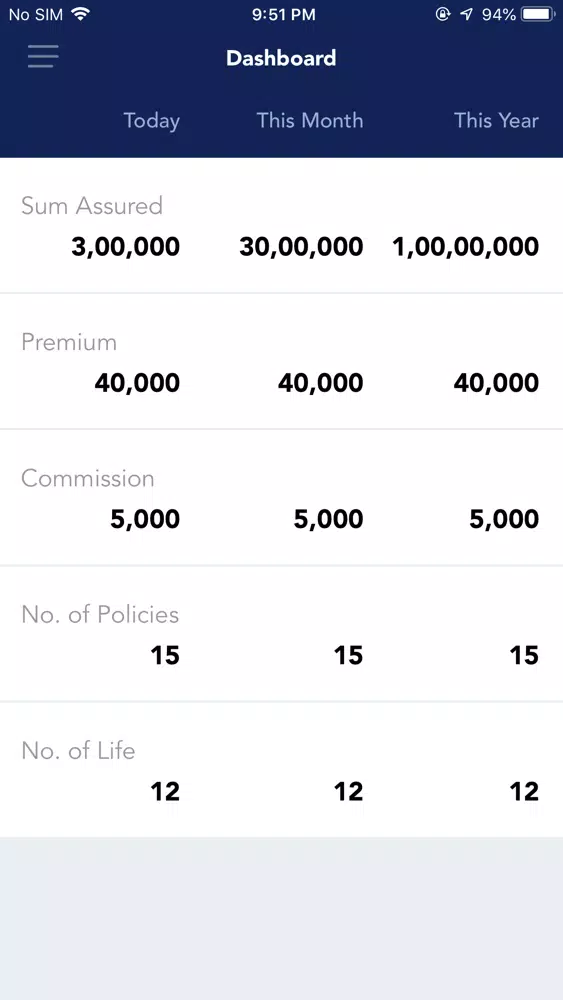Tap this year's Commission value 5,000
Viewport: 563px width, 1000px height.
[504, 519]
